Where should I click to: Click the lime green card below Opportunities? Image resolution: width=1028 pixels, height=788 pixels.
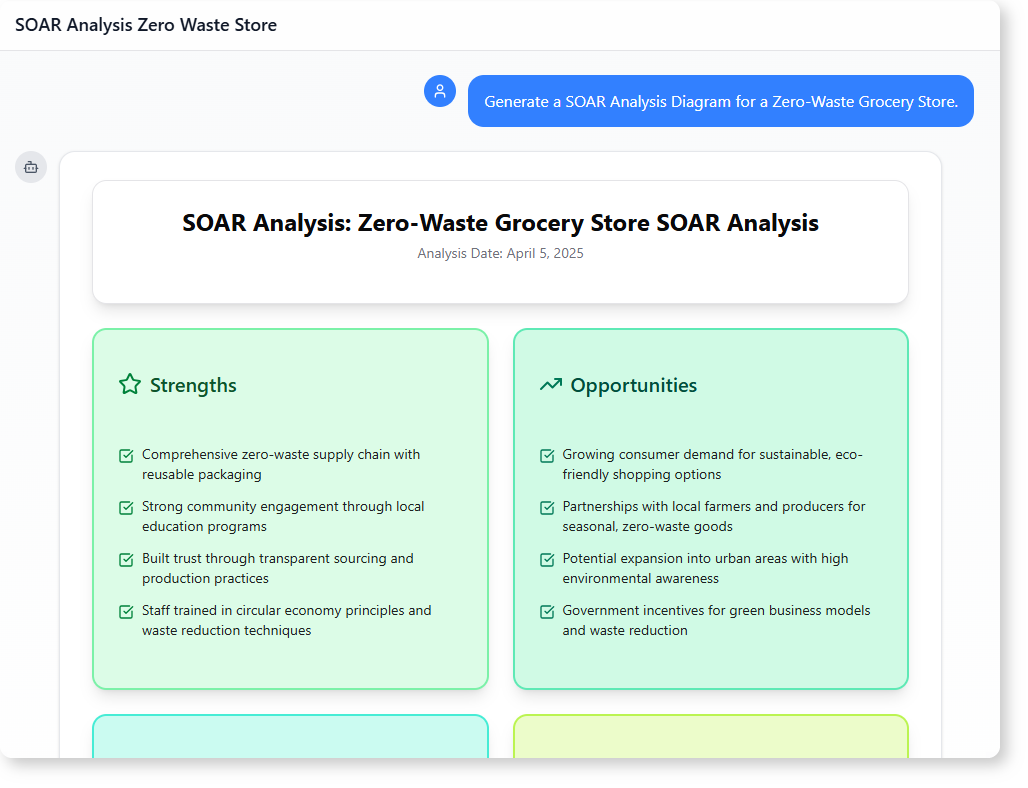point(710,736)
